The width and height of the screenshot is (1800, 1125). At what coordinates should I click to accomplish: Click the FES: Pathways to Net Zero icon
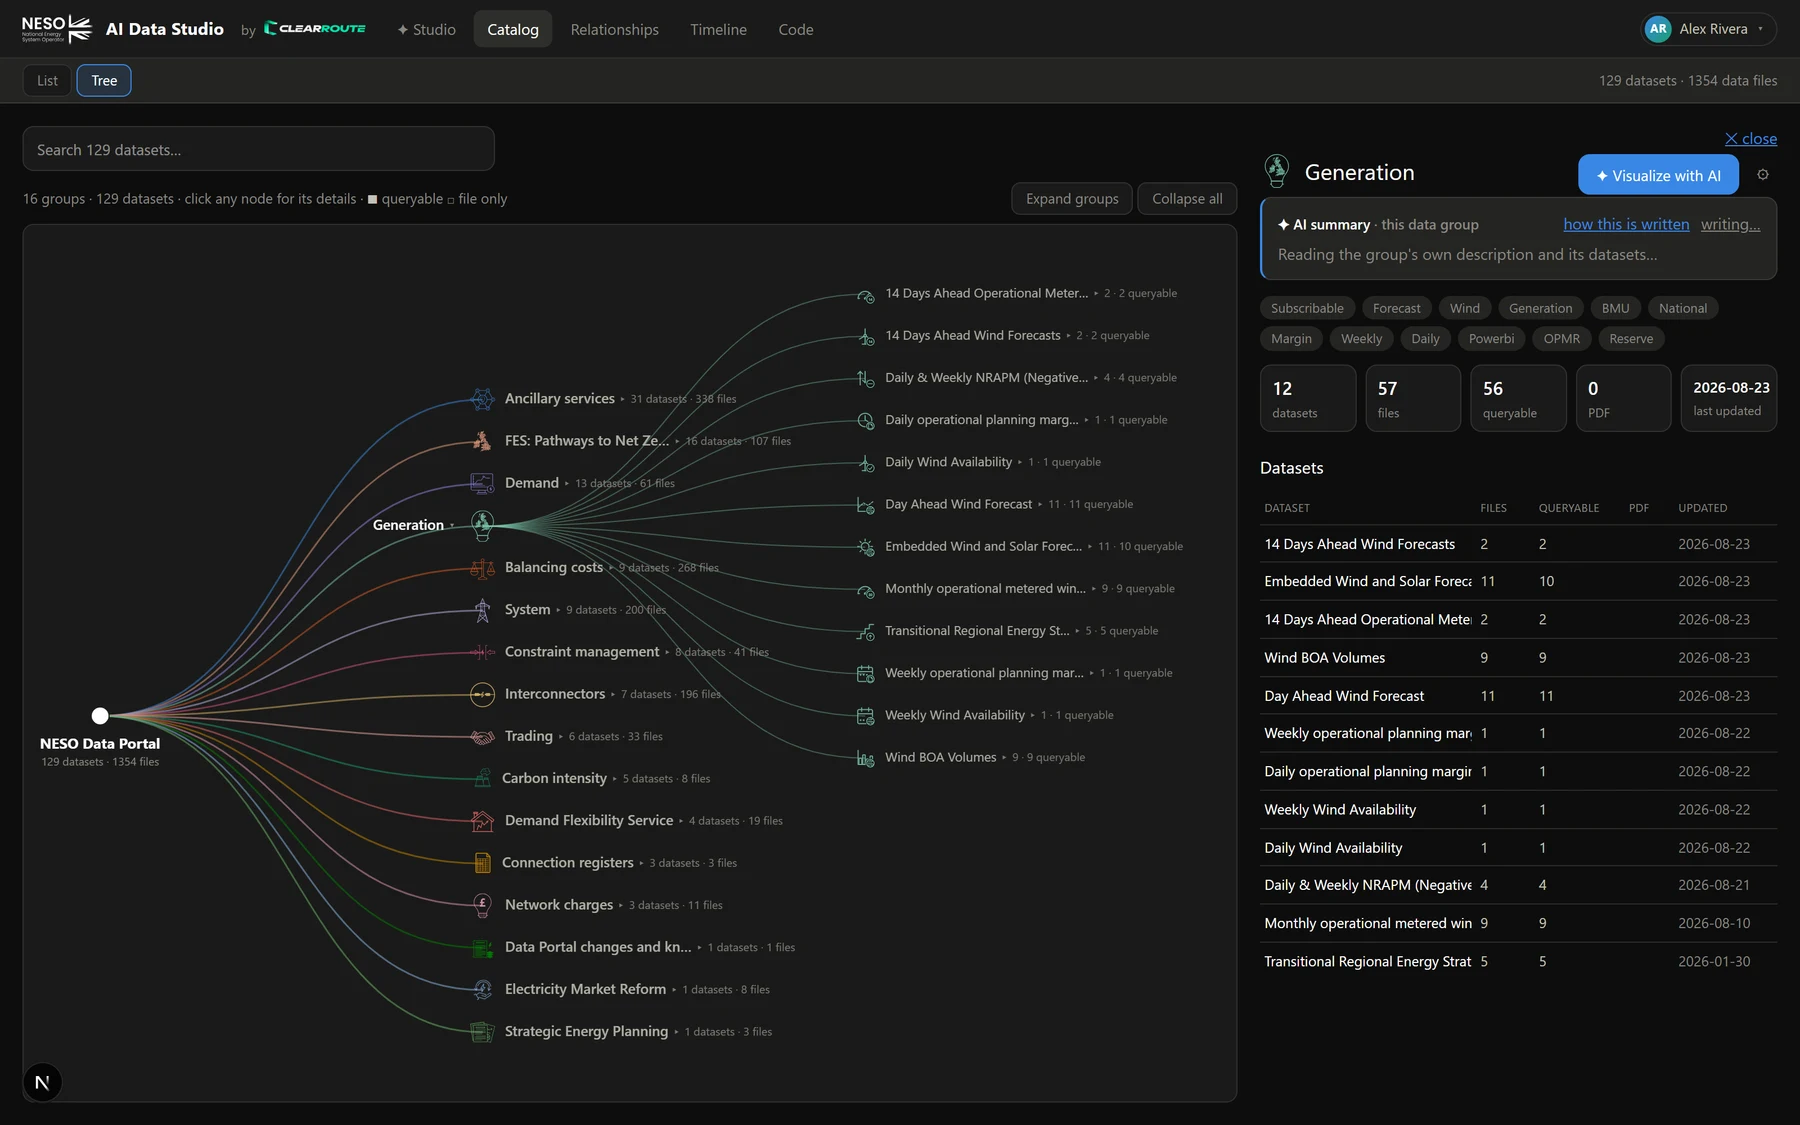tap(482, 441)
